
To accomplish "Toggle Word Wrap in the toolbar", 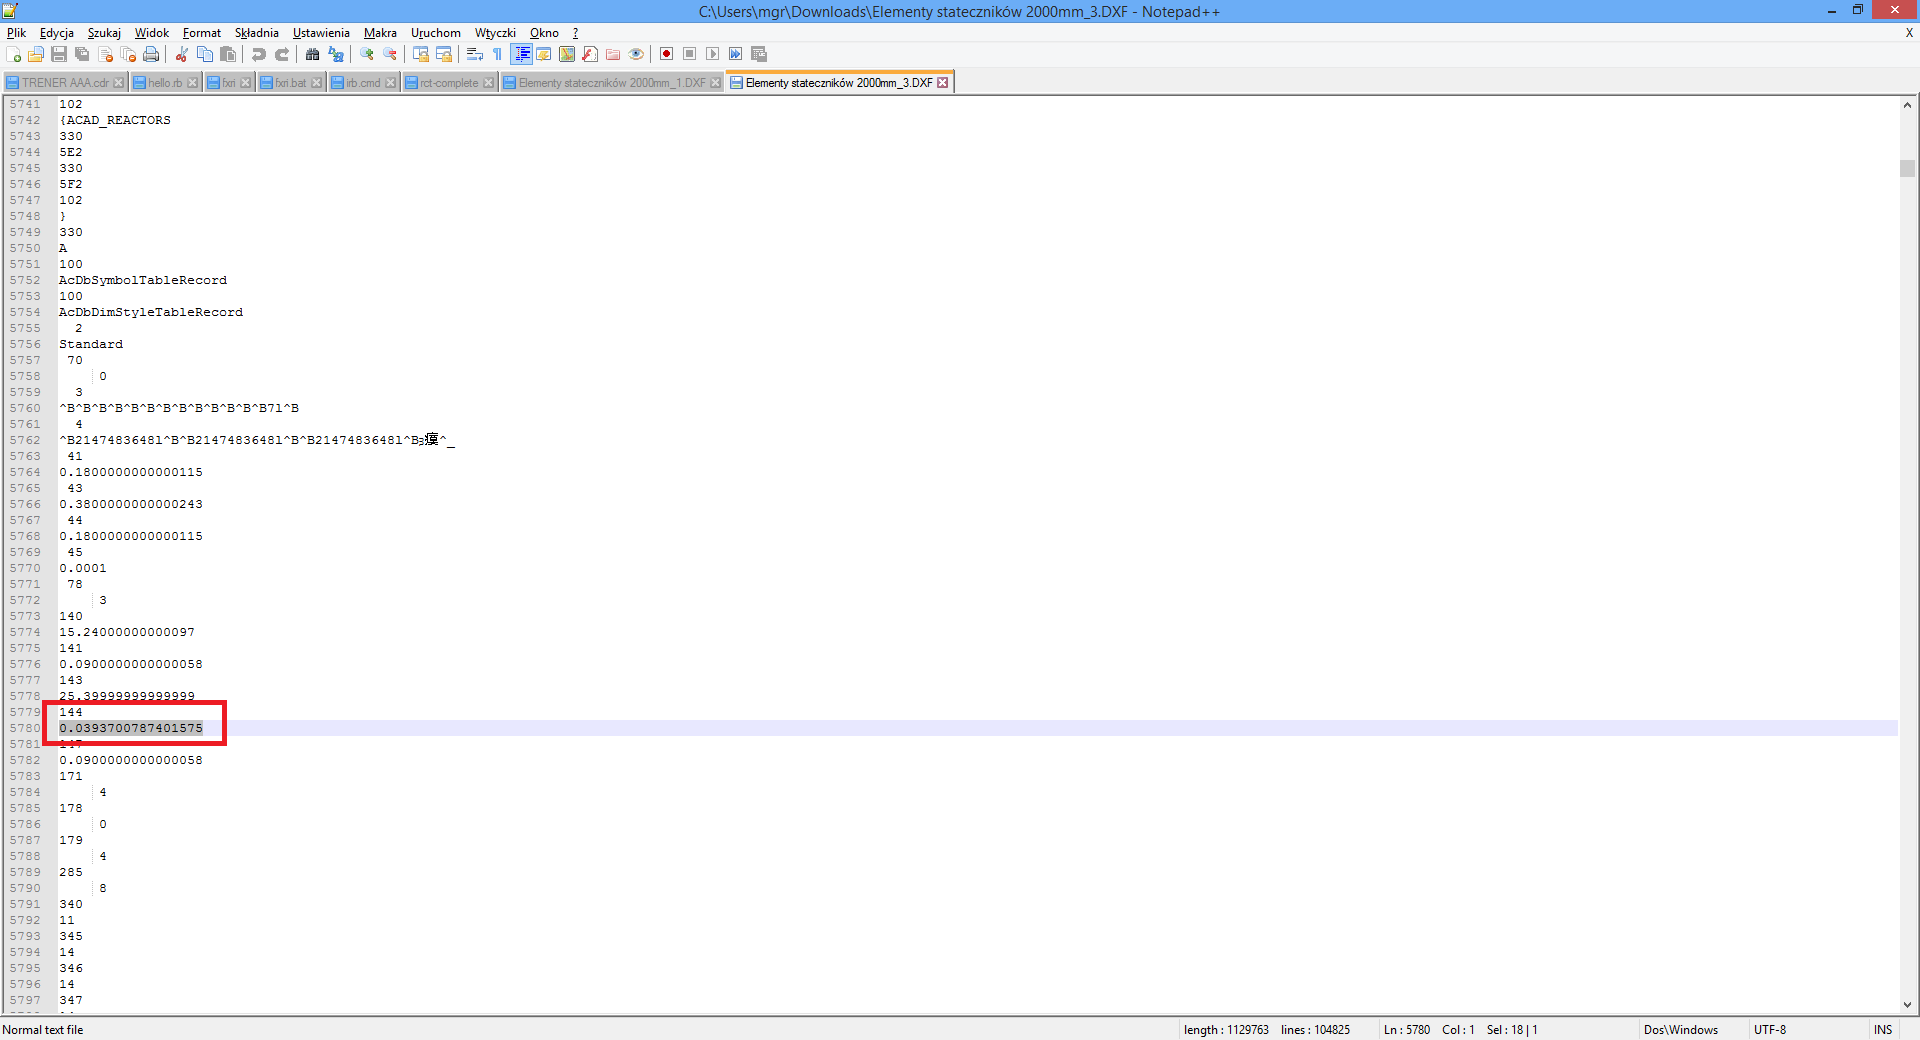I will coord(475,54).
